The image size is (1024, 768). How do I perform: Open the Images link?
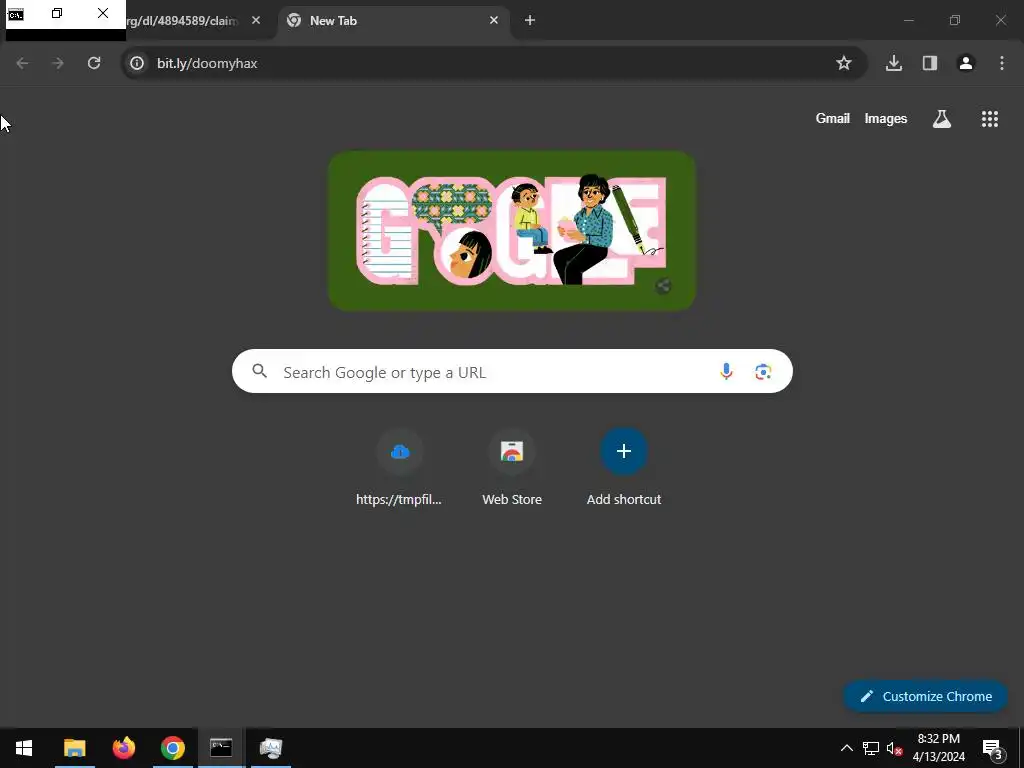click(886, 118)
